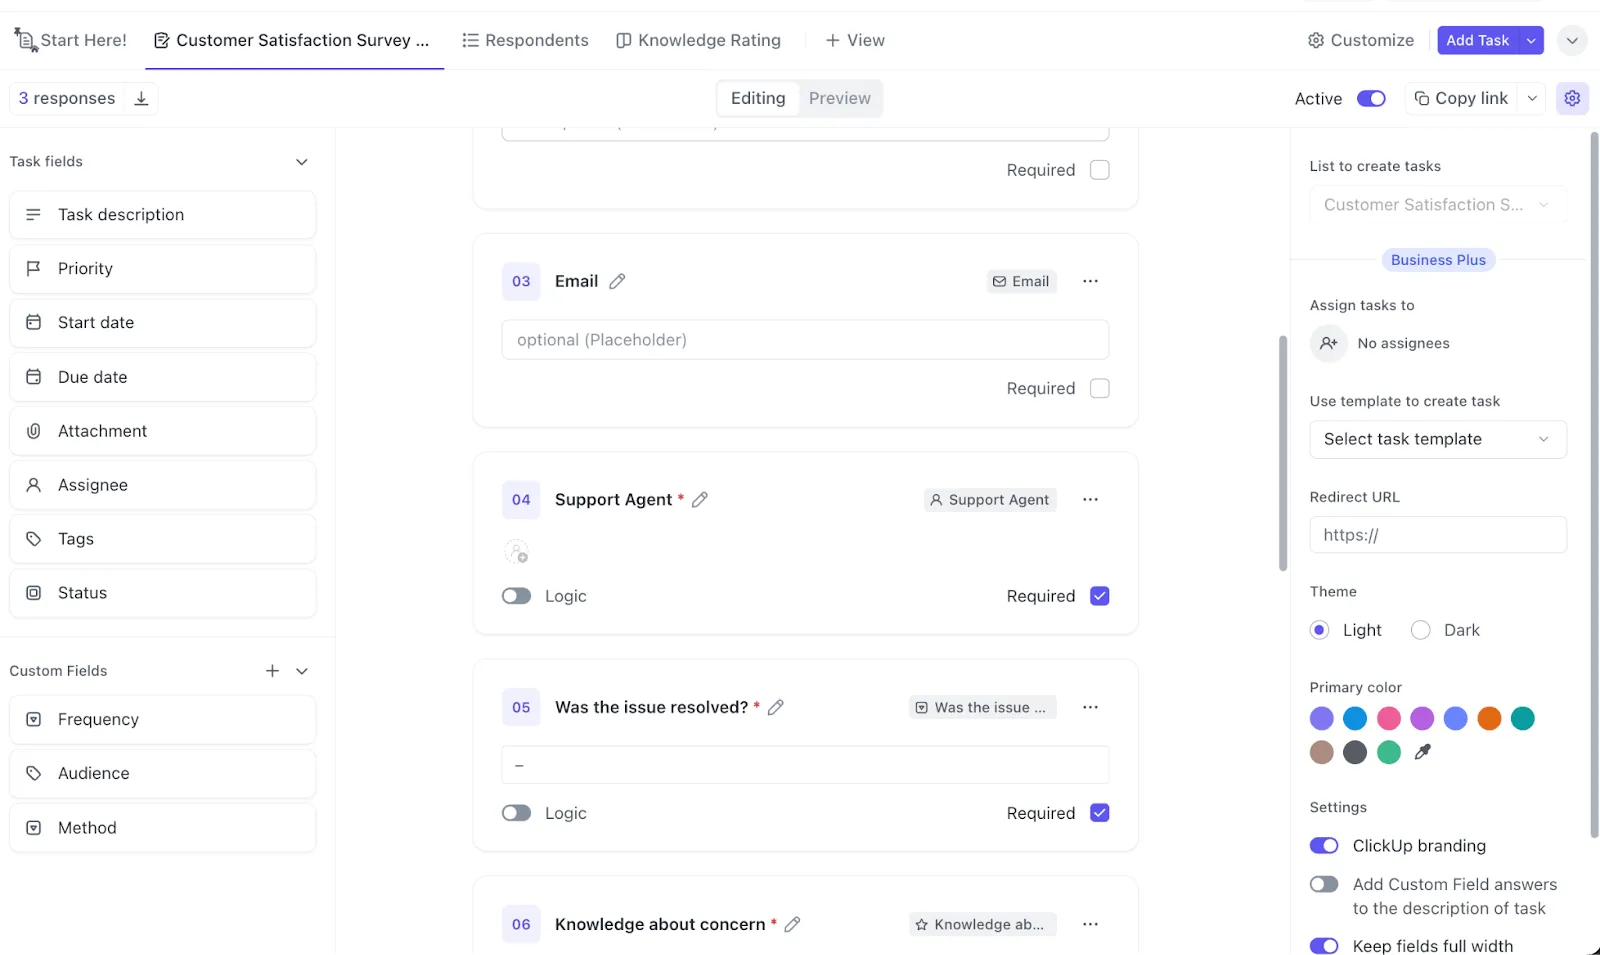Open the Knowledge Rating tab

click(x=699, y=40)
